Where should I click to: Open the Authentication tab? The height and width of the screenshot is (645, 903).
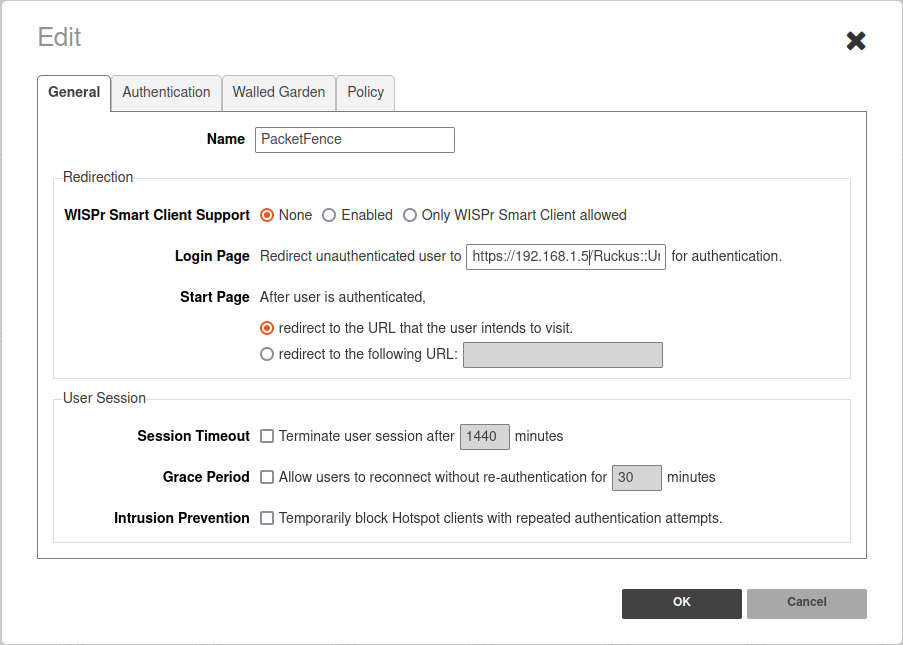coord(166,93)
